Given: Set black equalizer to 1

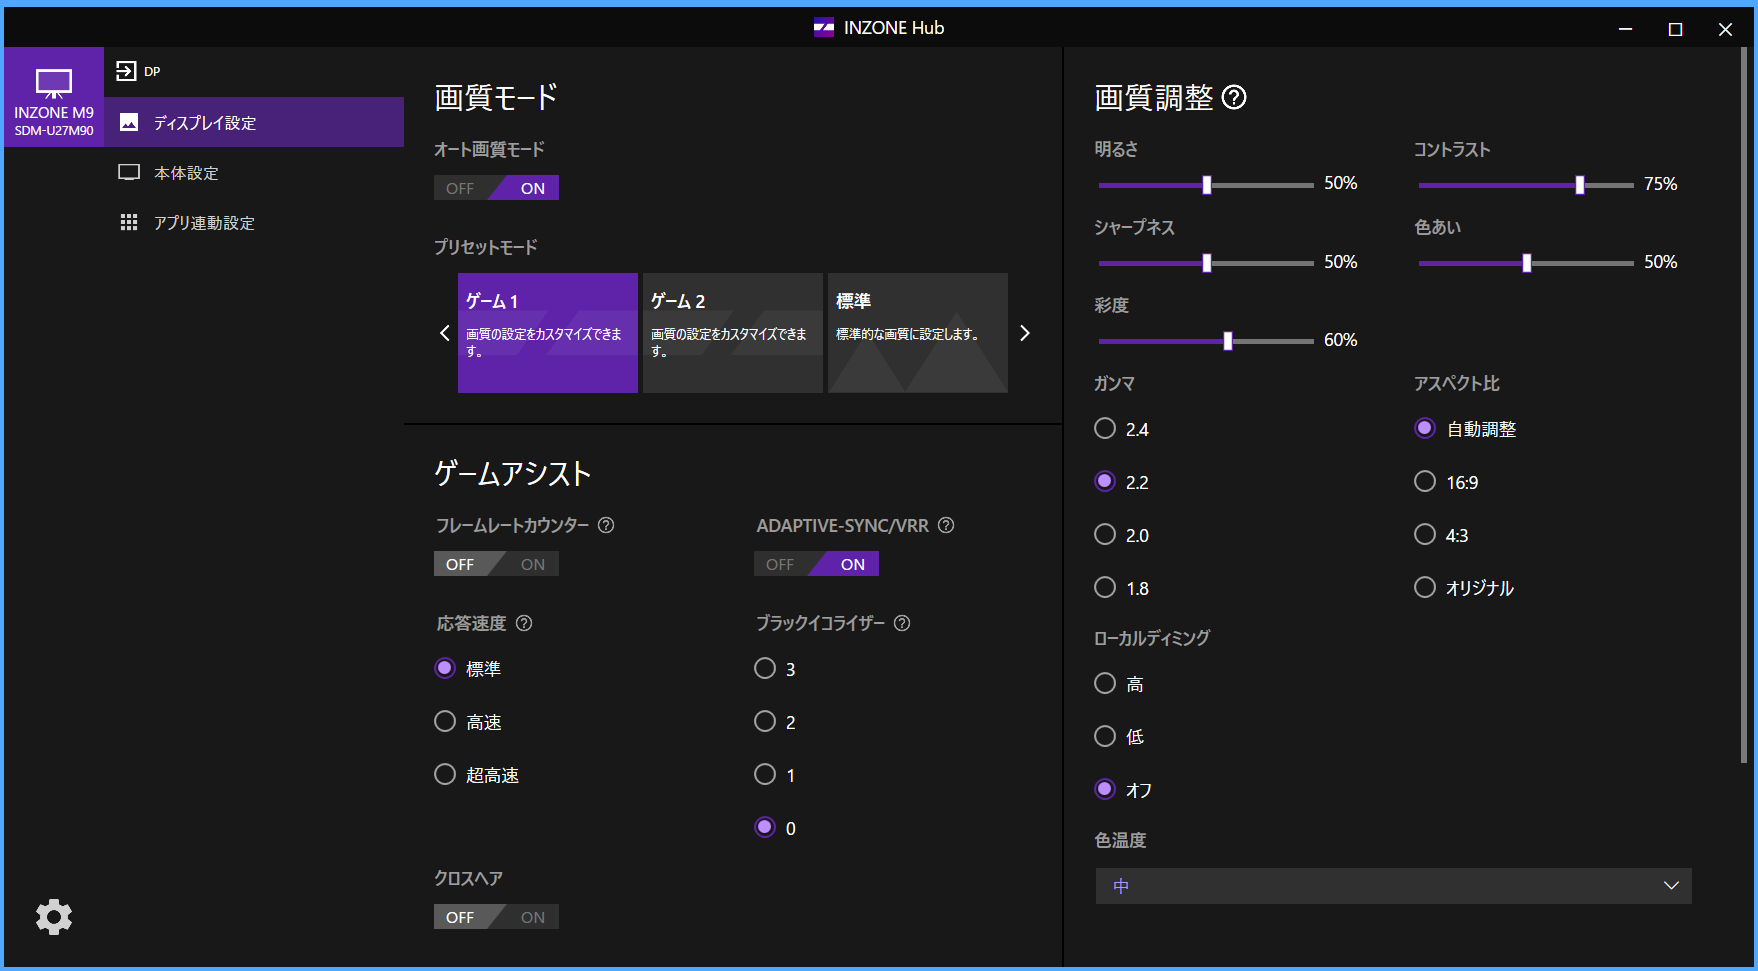Looking at the screenshot, I should click(765, 774).
